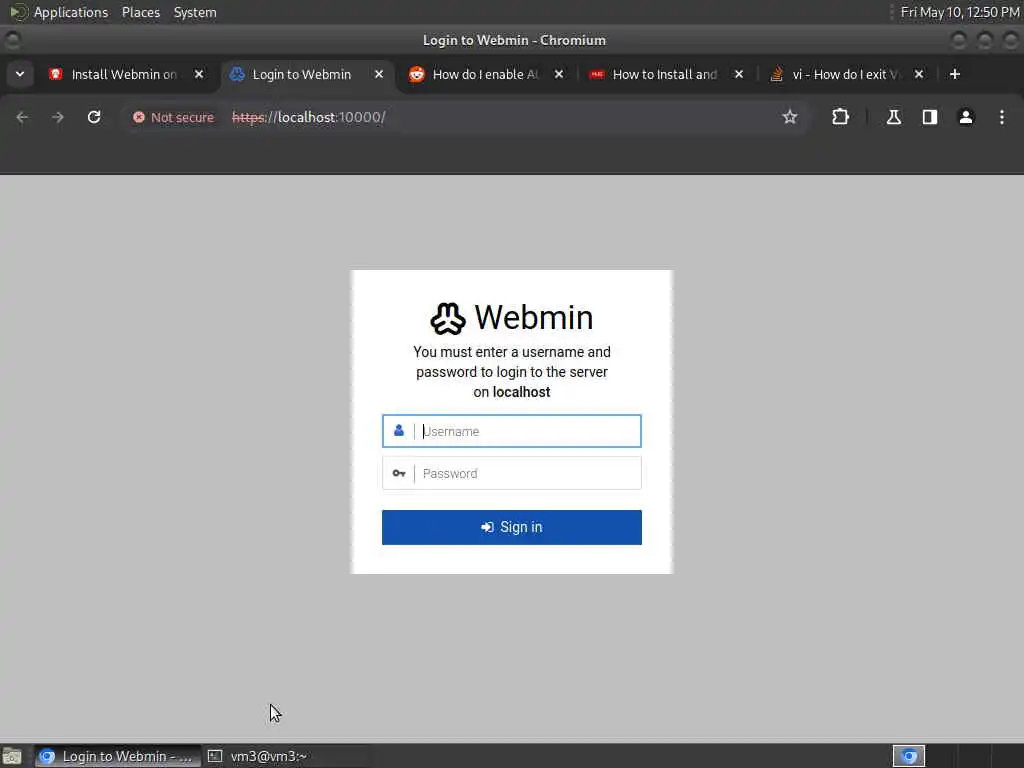Close the How do I enable tab
Image resolution: width=1024 pixels, height=768 pixels.
click(x=559, y=74)
